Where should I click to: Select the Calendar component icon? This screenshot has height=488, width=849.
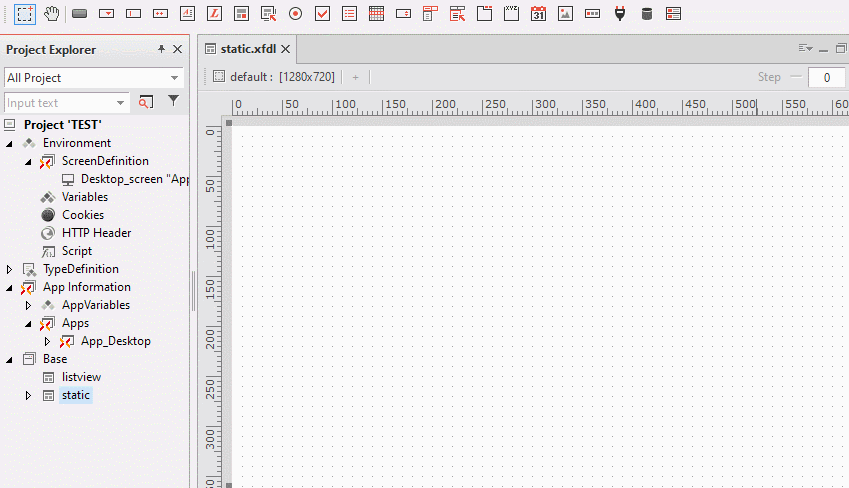[x=538, y=14]
